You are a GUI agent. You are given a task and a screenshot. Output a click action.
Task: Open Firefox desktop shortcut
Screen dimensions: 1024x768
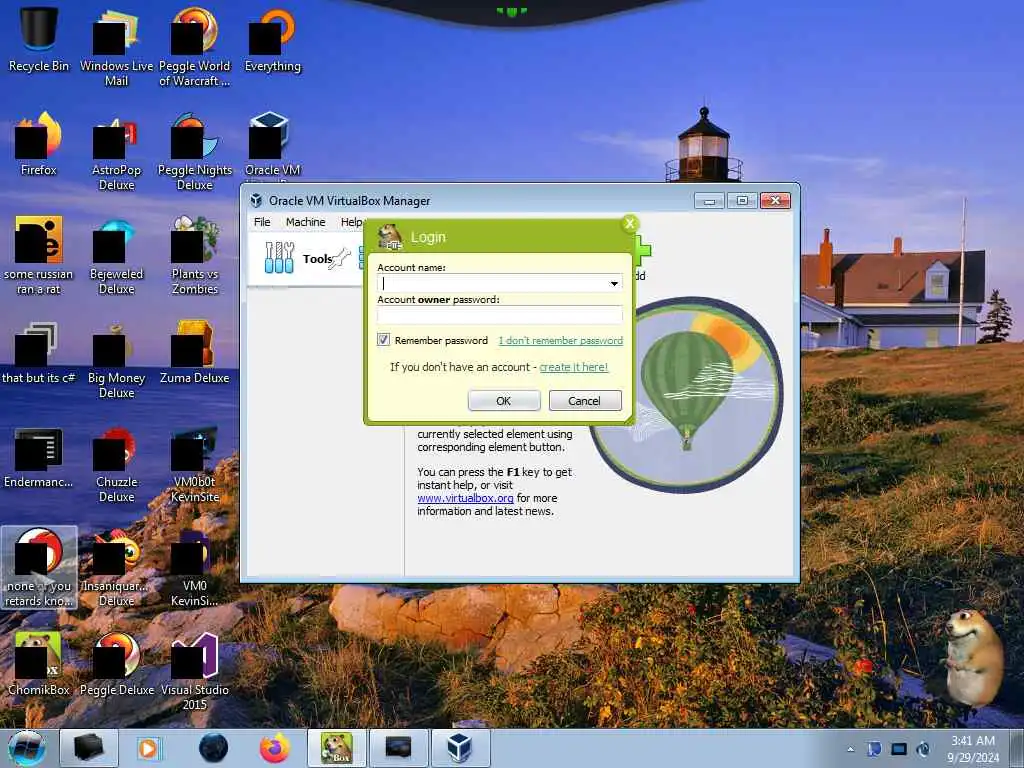(x=39, y=144)
